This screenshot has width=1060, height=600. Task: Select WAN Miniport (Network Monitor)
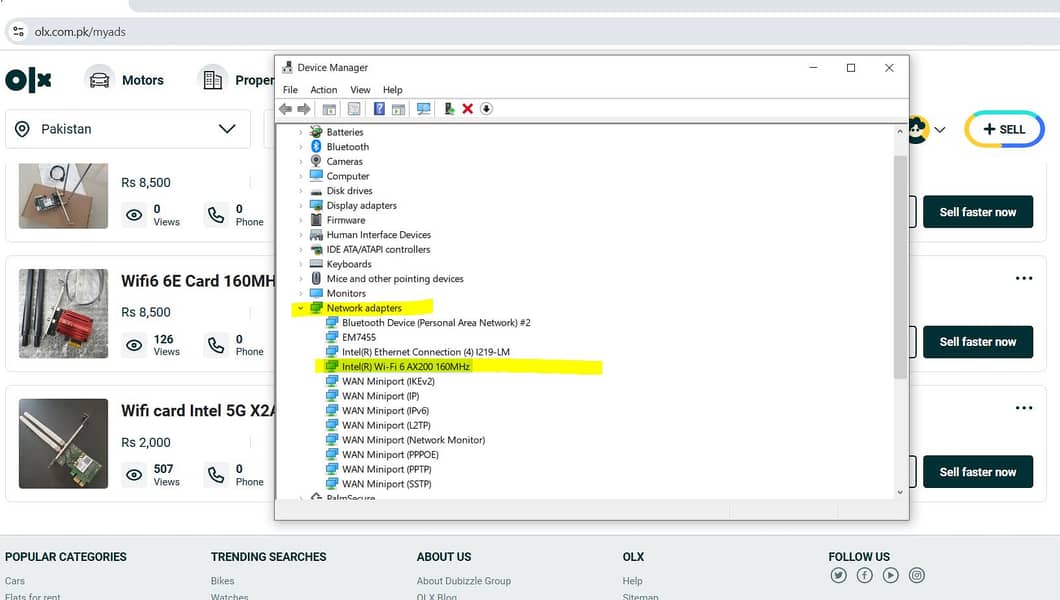(413, 440)
